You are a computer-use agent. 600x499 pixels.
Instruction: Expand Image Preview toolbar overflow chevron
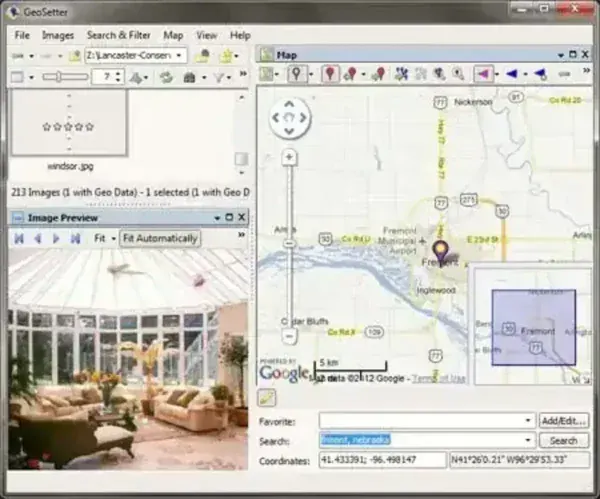(241, 235)
